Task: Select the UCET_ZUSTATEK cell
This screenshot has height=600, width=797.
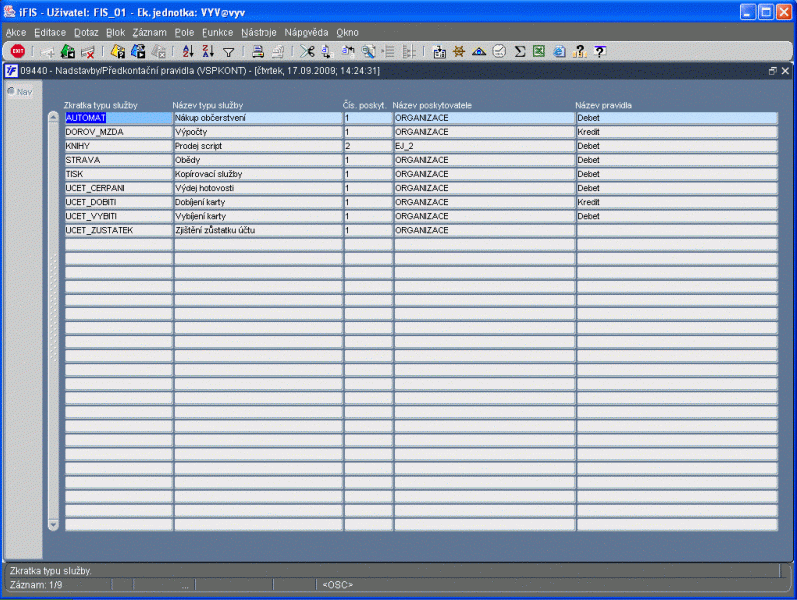Action: click(118, 230)
